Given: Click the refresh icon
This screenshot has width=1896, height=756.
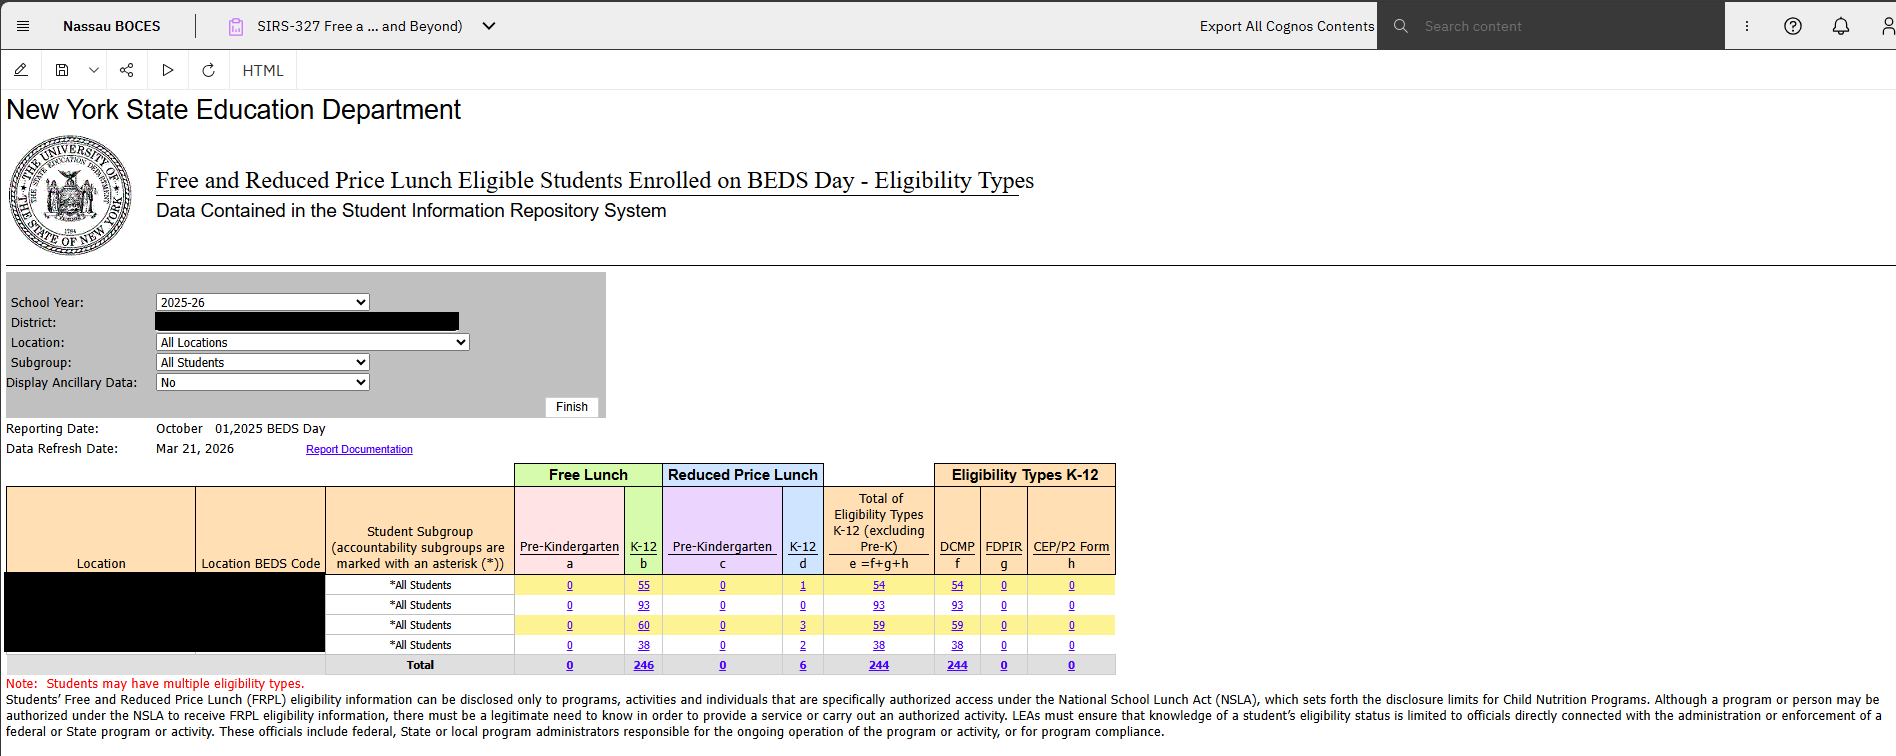Looking at the screenshot, I should tap(208, 70).
